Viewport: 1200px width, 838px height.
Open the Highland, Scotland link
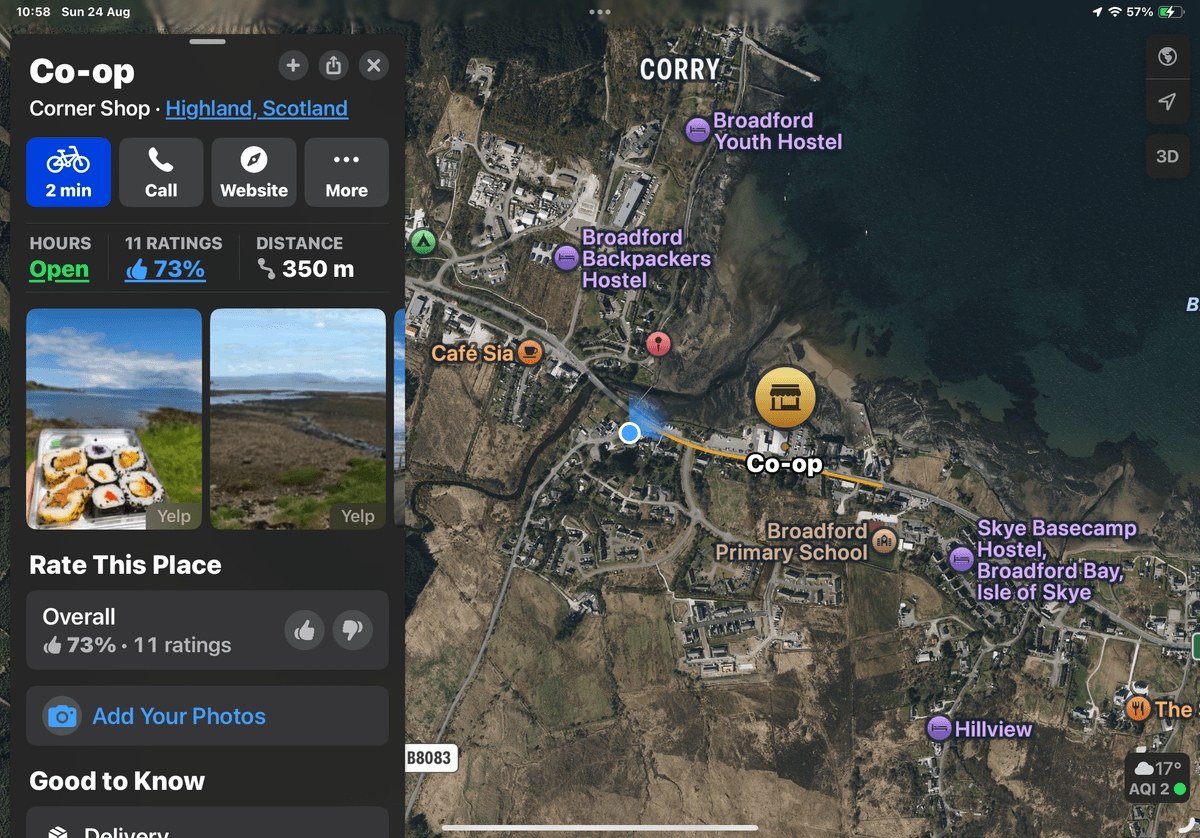tap(257, 108)
